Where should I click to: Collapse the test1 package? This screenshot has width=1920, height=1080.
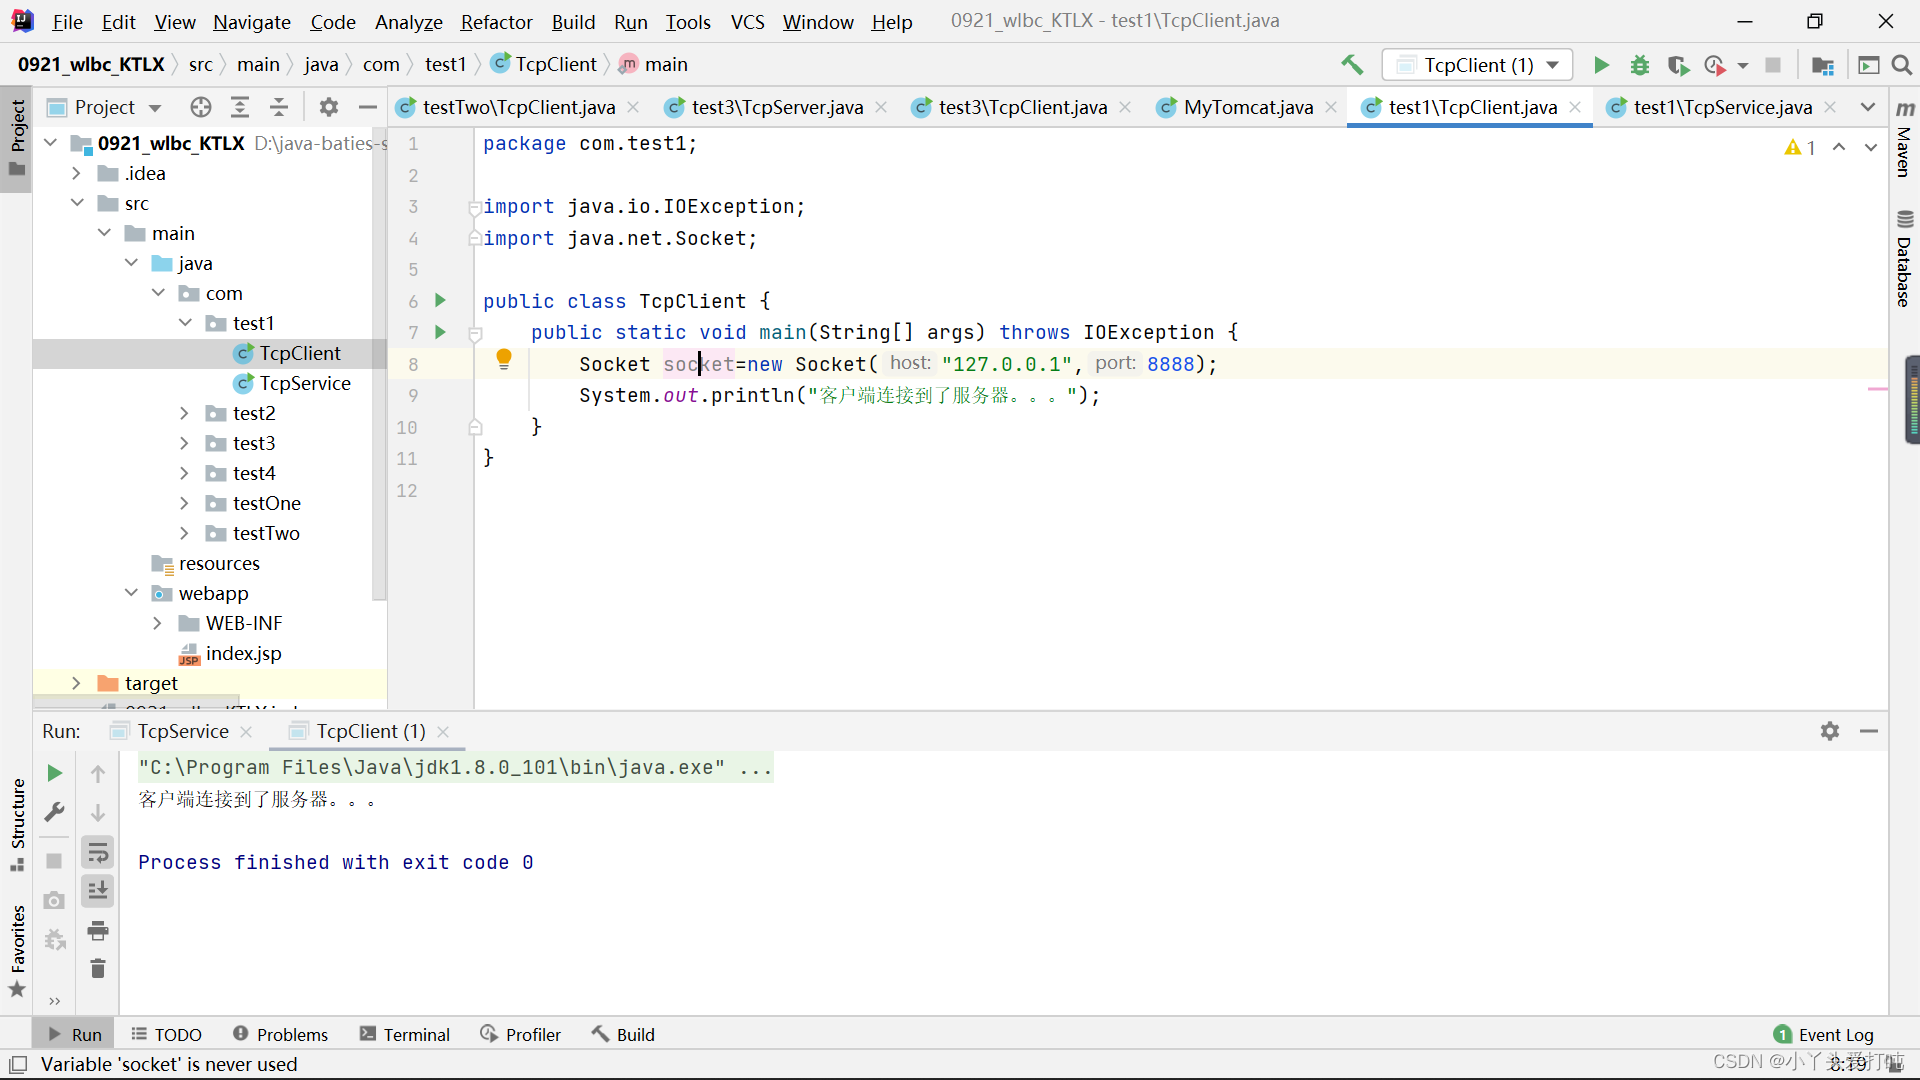(184, 323)
